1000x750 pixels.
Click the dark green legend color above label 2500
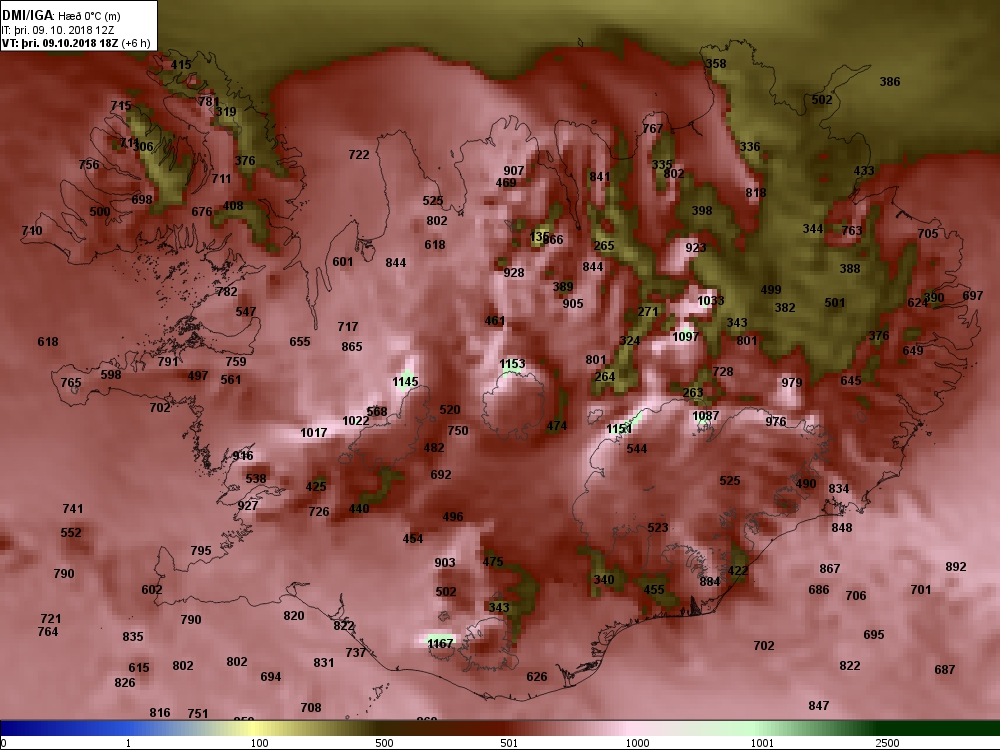[888, 728]
